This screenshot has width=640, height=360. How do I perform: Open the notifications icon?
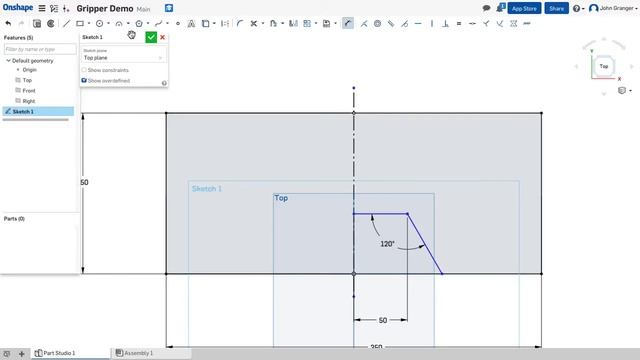pos(500,8)
